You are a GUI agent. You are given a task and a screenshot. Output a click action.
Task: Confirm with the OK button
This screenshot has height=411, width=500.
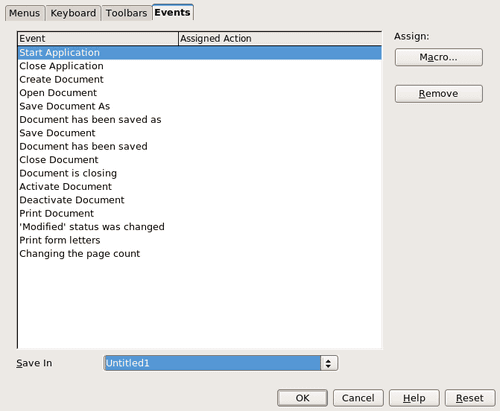302,398
